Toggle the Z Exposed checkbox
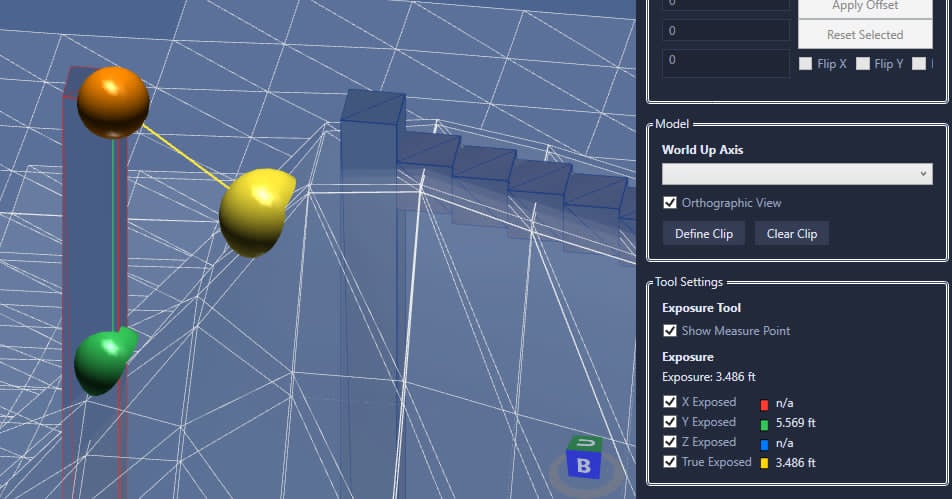Viewport: 952px width, 499px height. 670,442
